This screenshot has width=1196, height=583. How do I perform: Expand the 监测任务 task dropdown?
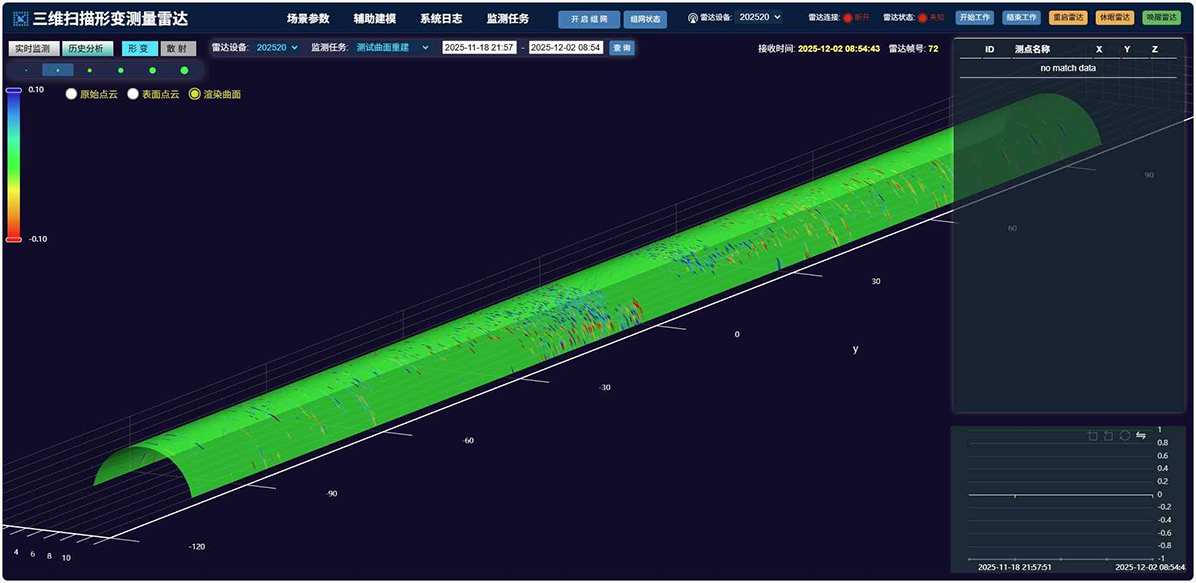(392, 47)
